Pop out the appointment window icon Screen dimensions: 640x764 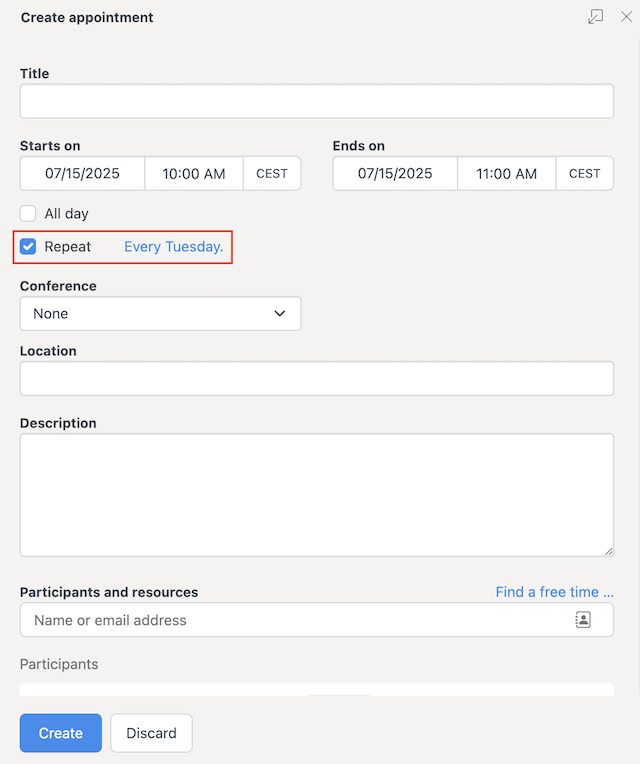point(595,17)
